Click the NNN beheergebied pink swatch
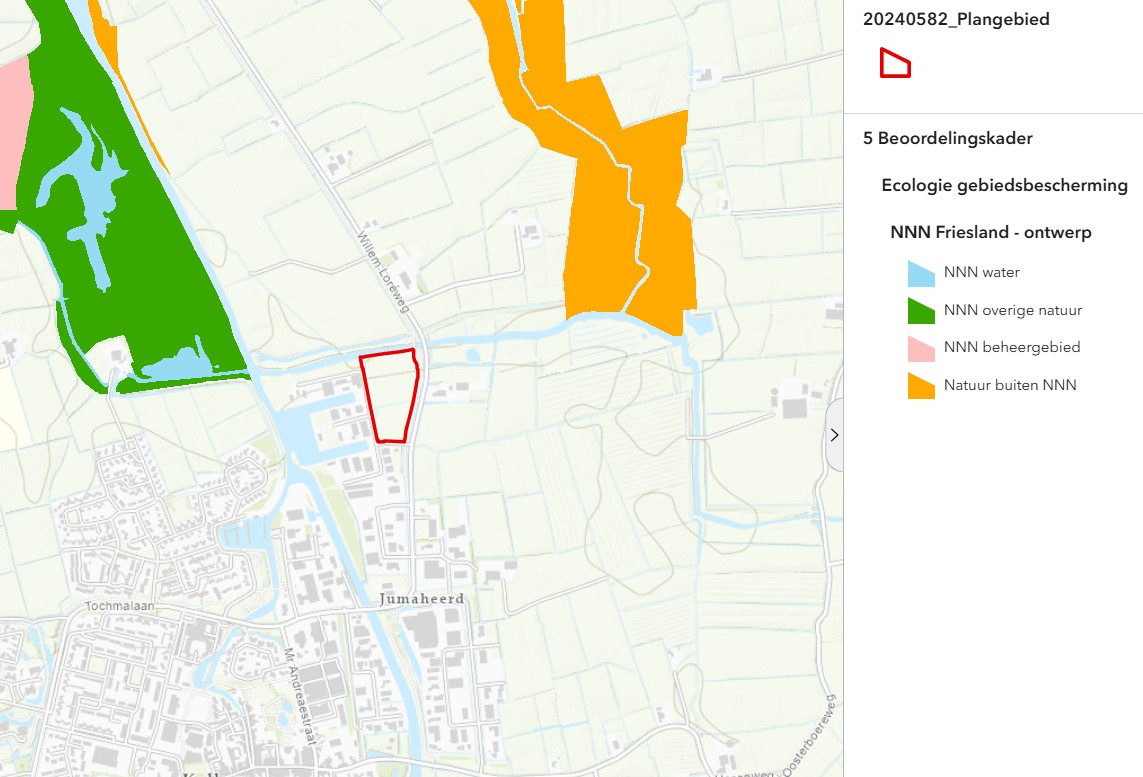The height and width of the screenshot is (777, 1143). (921, 348)
